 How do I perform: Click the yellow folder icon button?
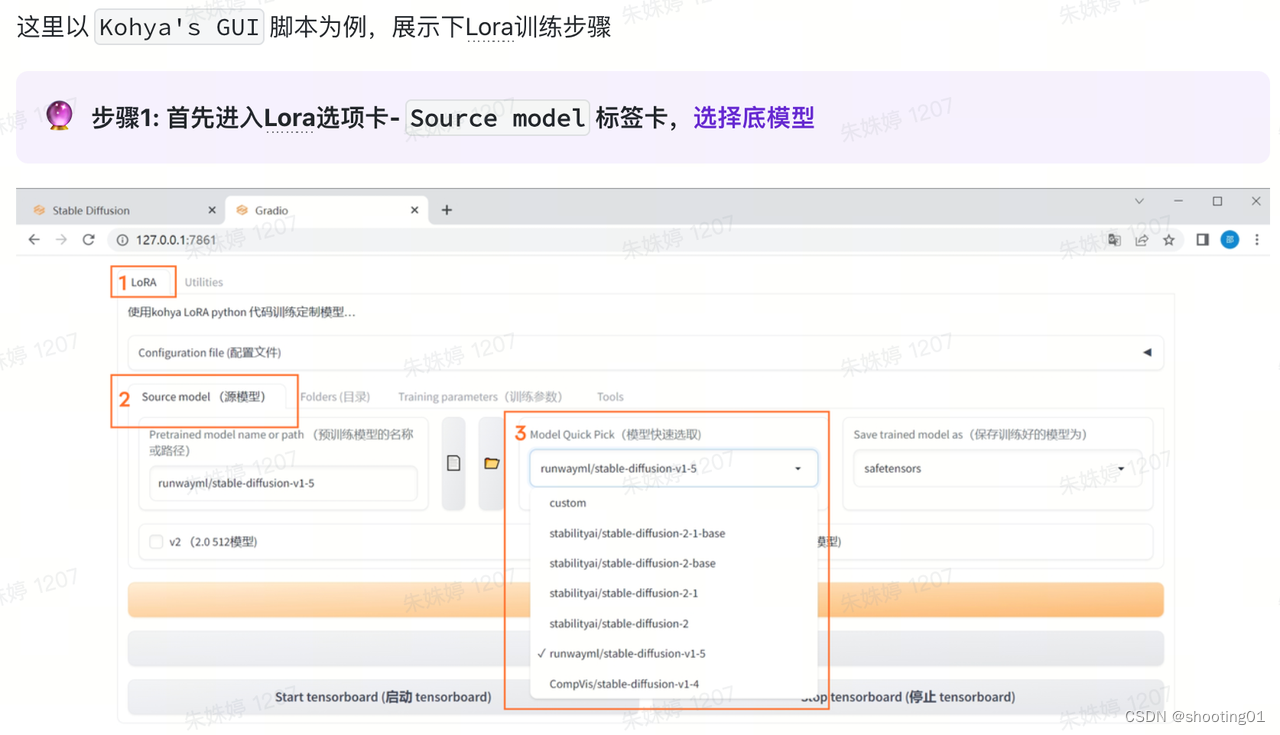pyautogui.click(x=491, y=463)
